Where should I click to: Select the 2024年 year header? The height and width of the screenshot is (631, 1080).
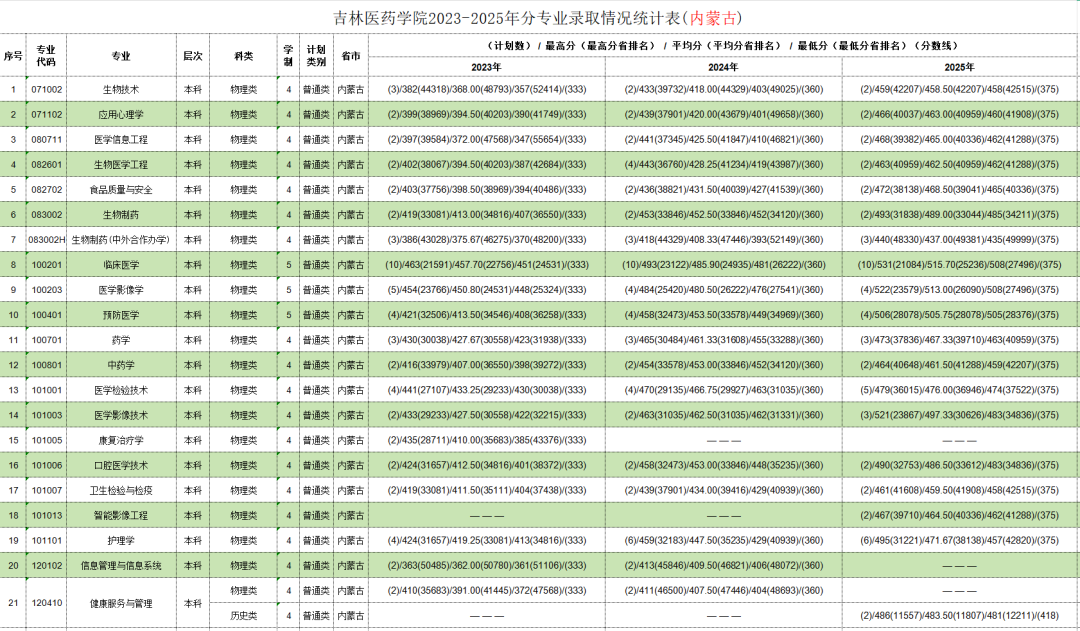[723, 67]
